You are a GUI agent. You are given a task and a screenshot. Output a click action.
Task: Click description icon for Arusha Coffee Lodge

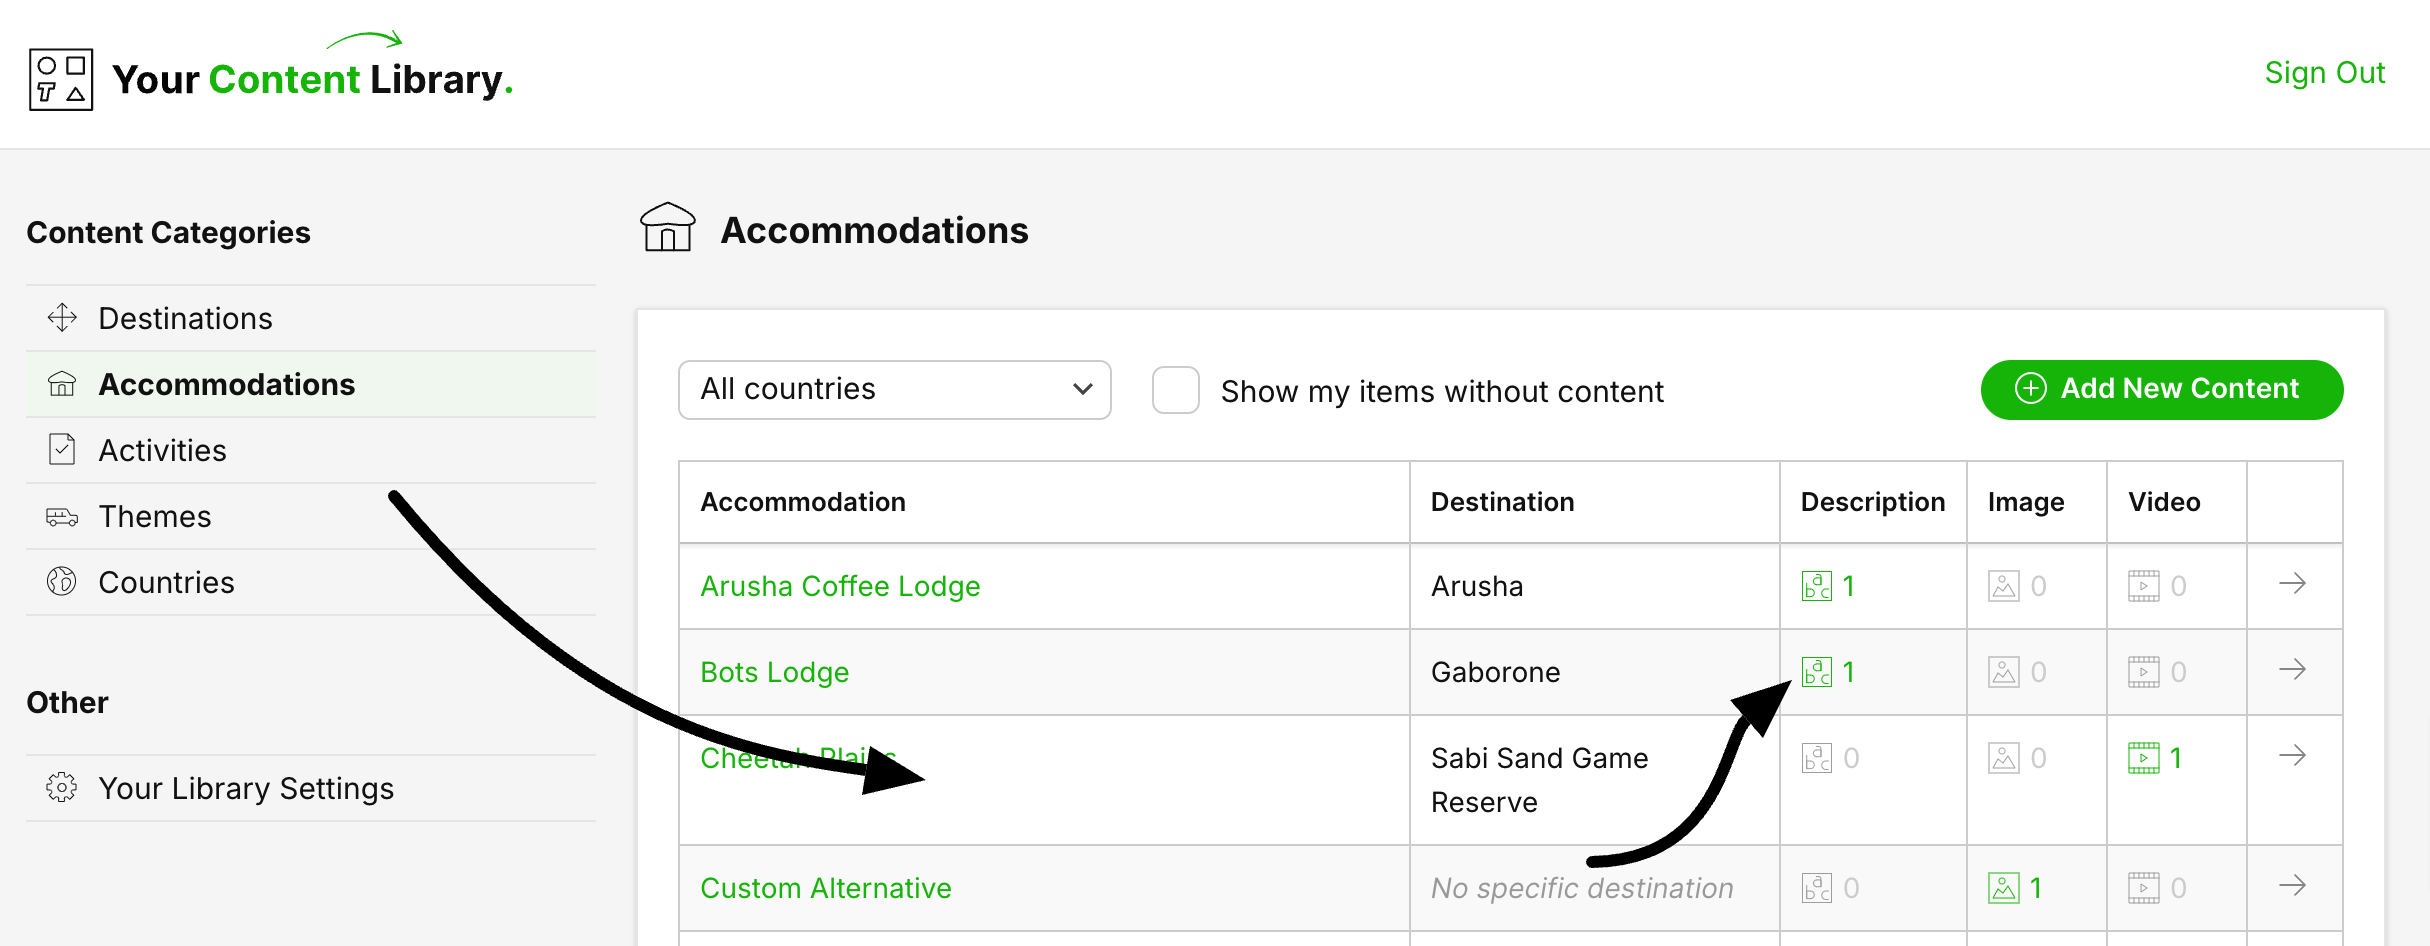(x=1816, y=586)
